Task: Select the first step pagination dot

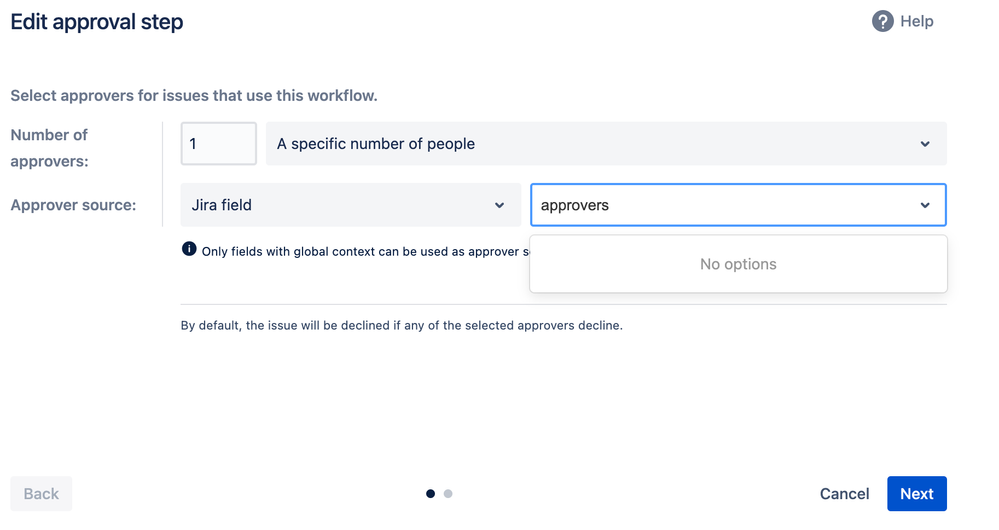Action: tap(431, 494)
